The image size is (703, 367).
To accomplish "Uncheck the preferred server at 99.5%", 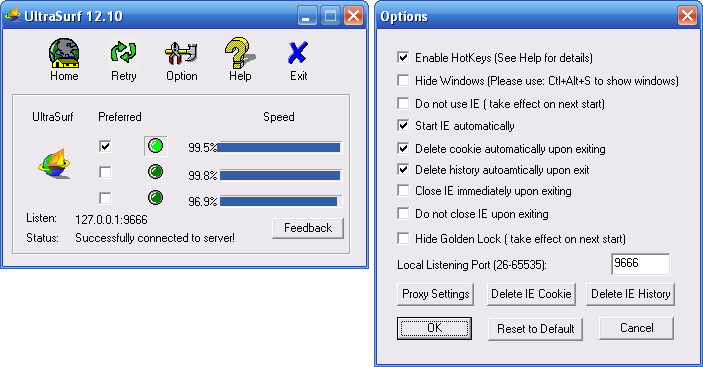I will click(105, 147).
